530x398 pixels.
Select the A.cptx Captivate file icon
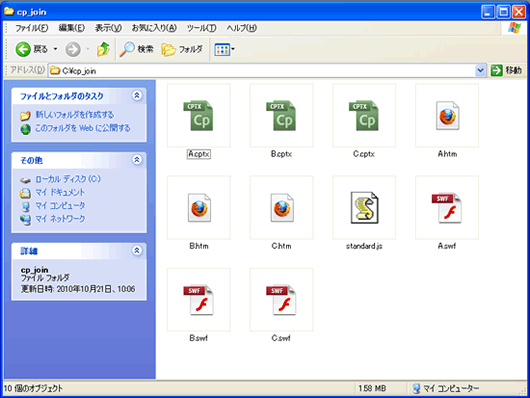198,115
